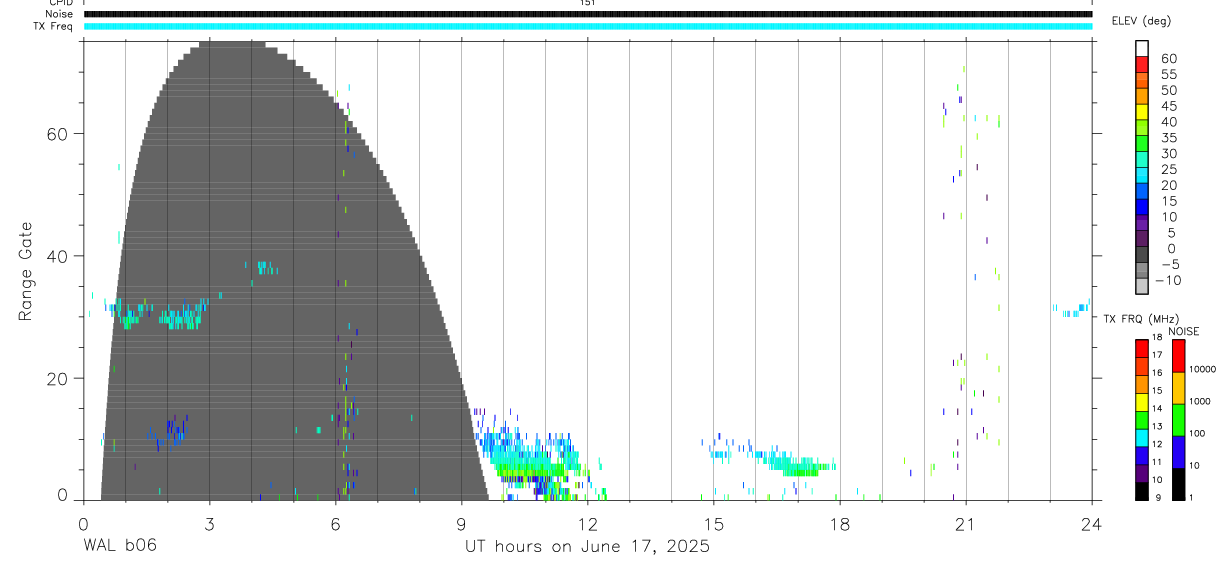Click the cyan 12–13 MHz TX FRQ color segment
The height and width of the screenshot is (567, 1228).
[1142, 436]
